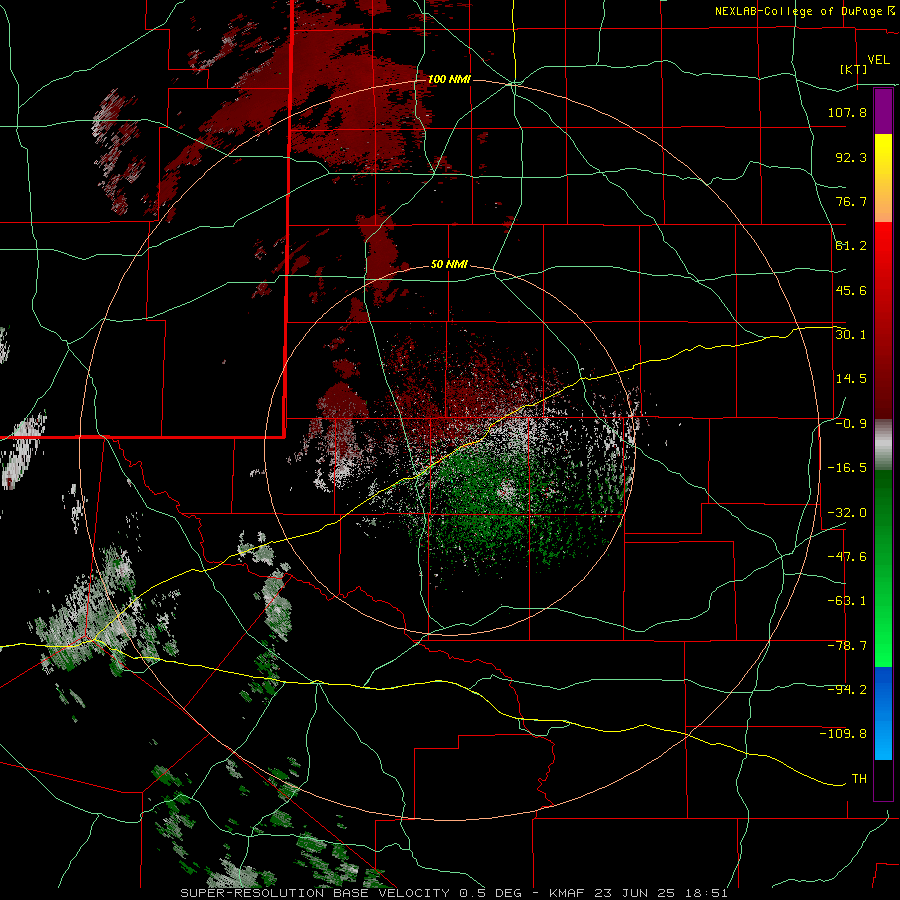
Task: Click the red segment of velocity color bar
Action: [883, 320]
